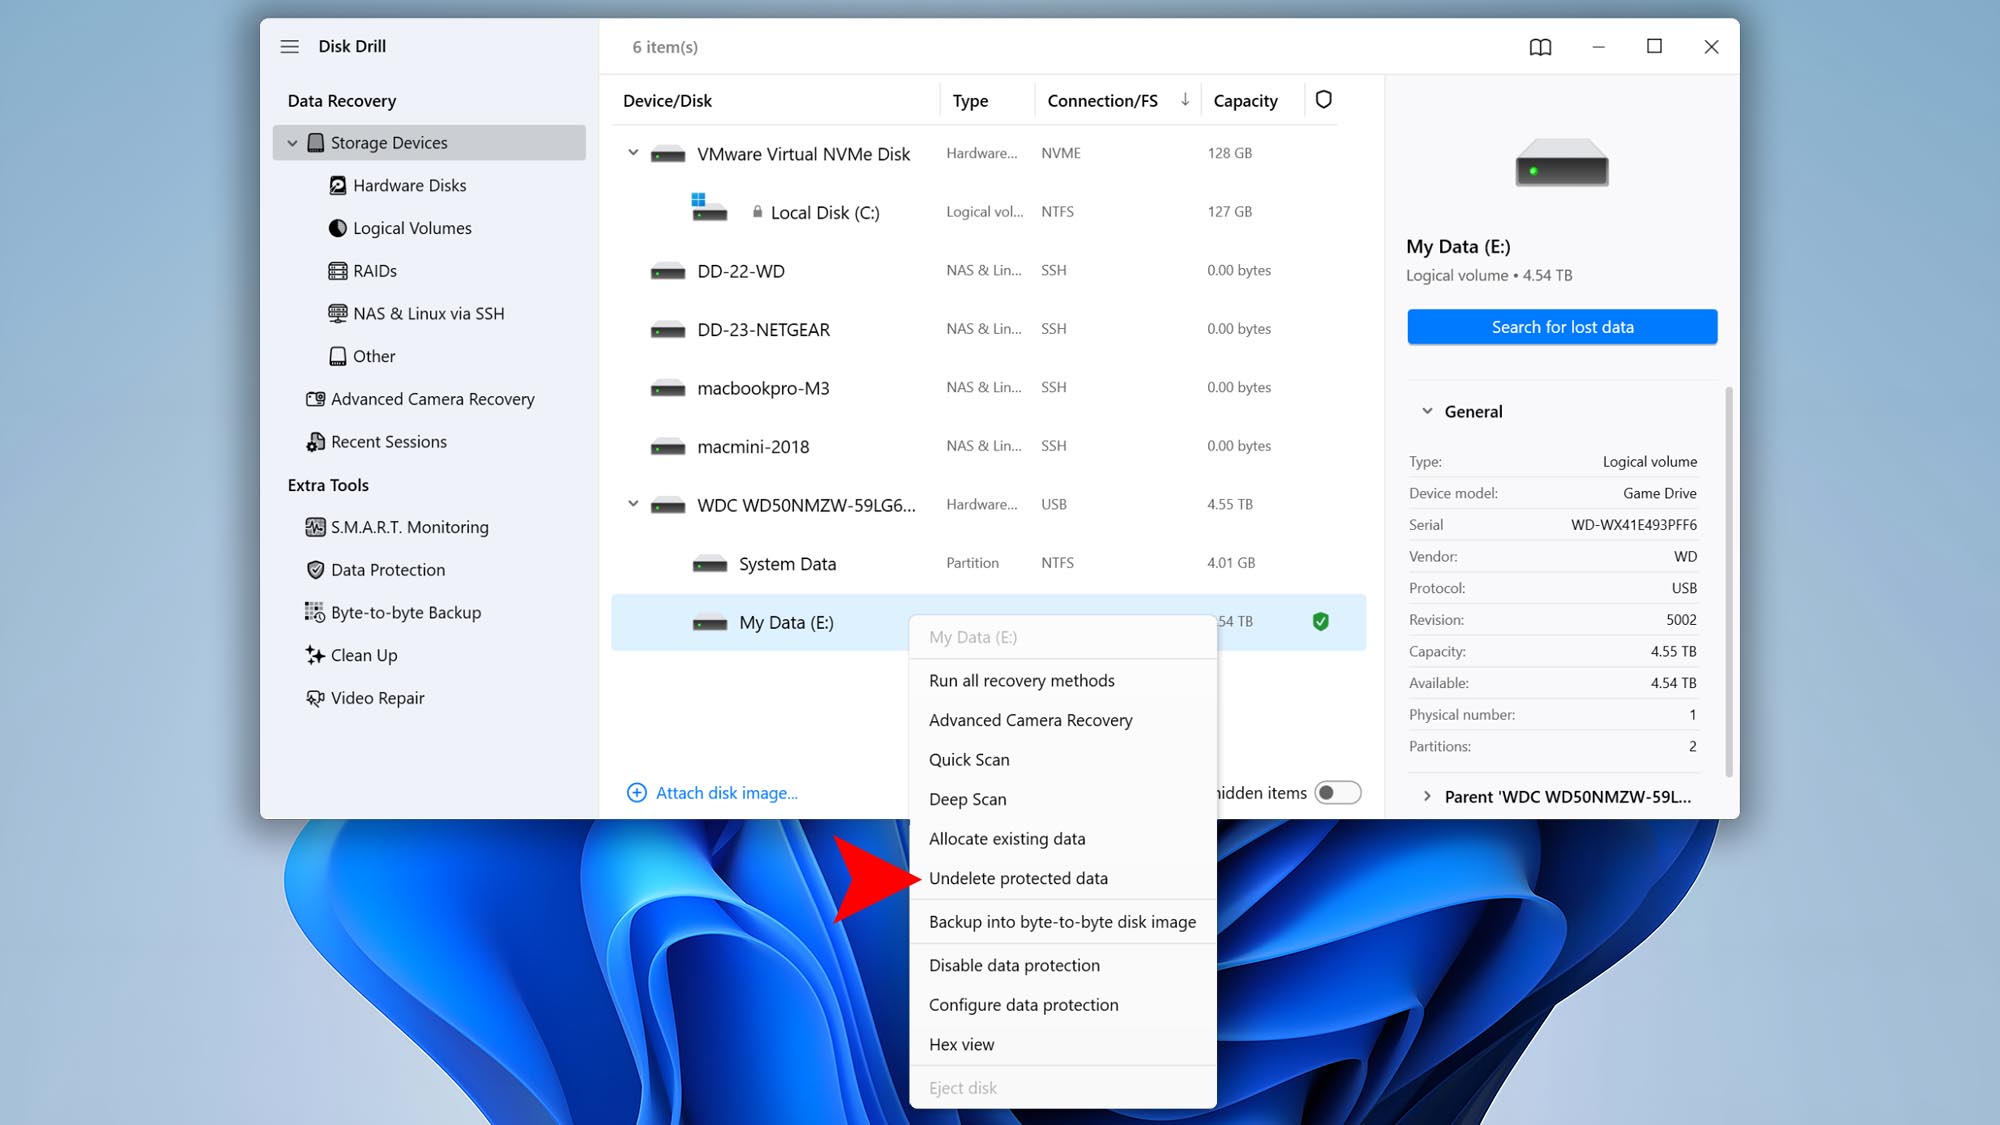Click the Attach disk image link
The image size is (2000, 1125).
coord(726,793)
